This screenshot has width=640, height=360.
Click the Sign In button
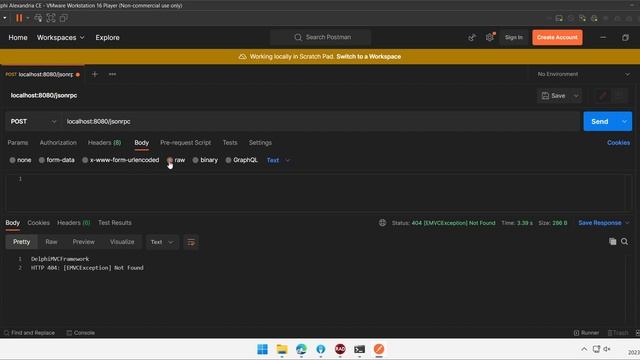(513, 38)
